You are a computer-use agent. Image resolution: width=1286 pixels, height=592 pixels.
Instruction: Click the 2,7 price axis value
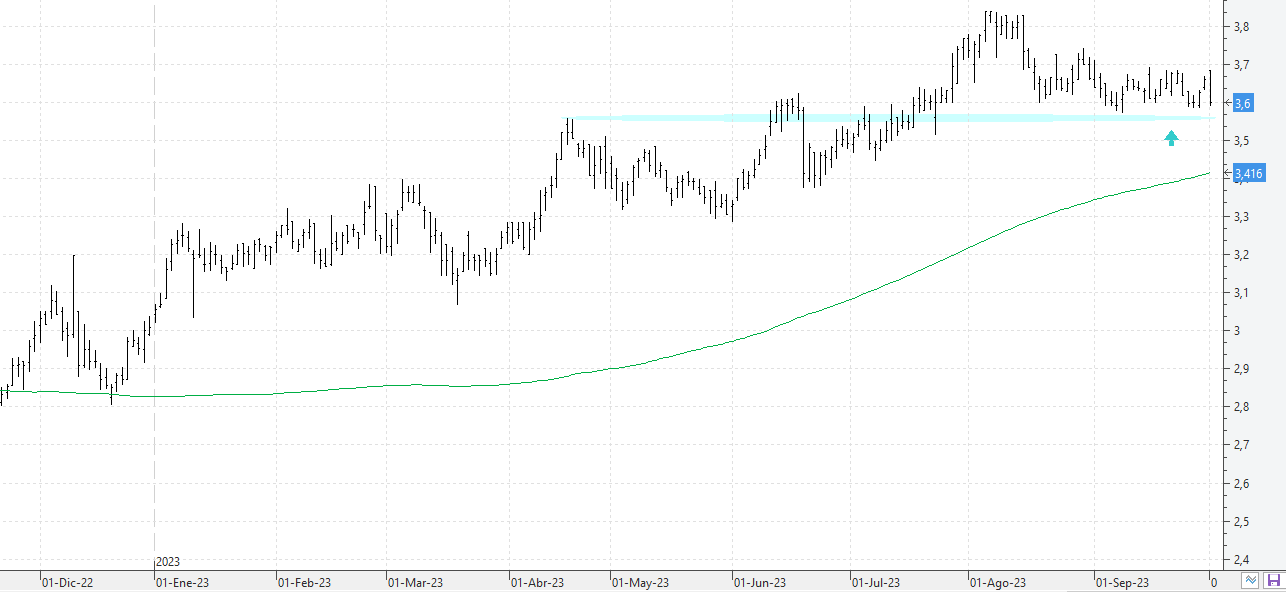point(1241,445)
